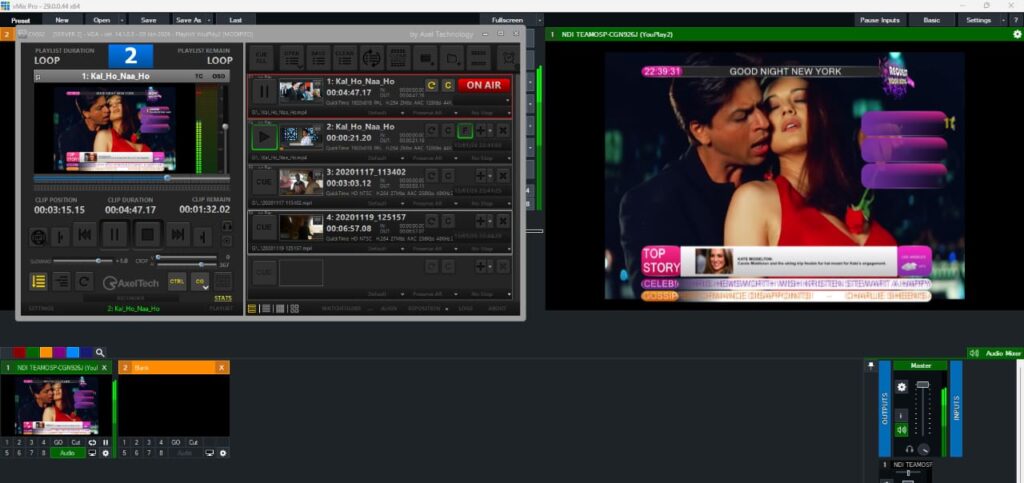Click the CUE ALL button
This screenshot has height=483, width=1024.
tap(262, 57)
